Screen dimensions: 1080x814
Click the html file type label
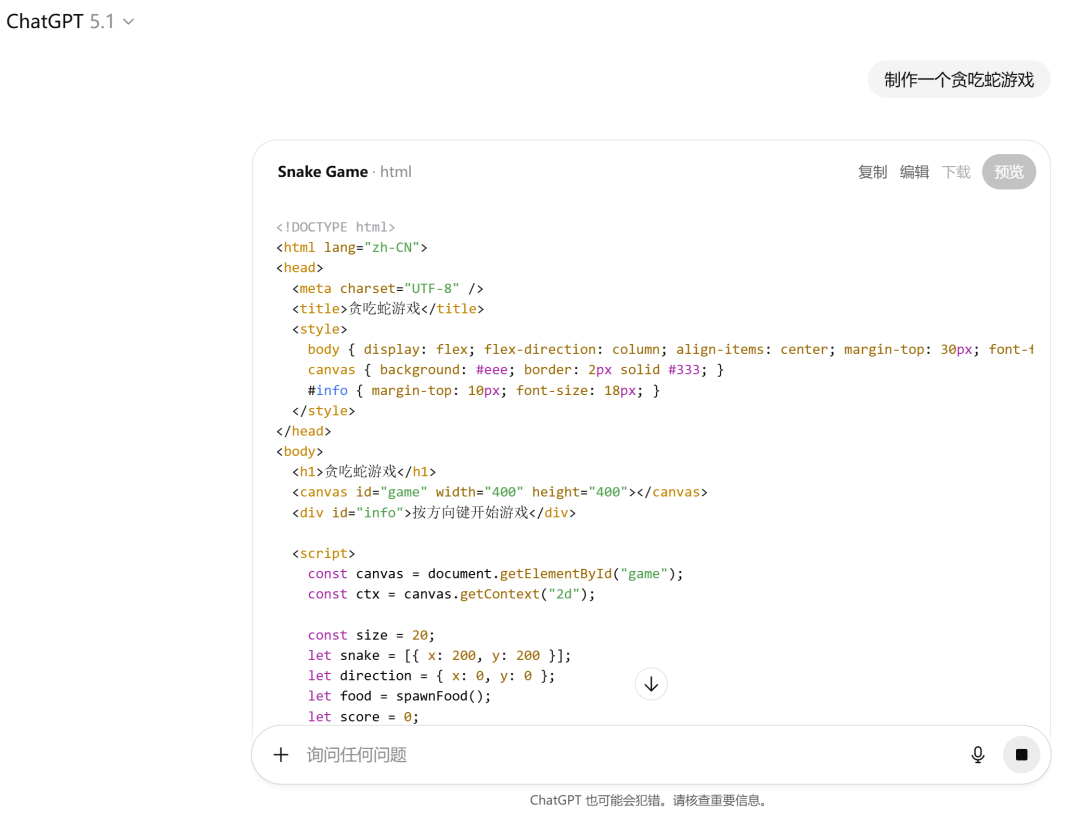tap(396, 172)
